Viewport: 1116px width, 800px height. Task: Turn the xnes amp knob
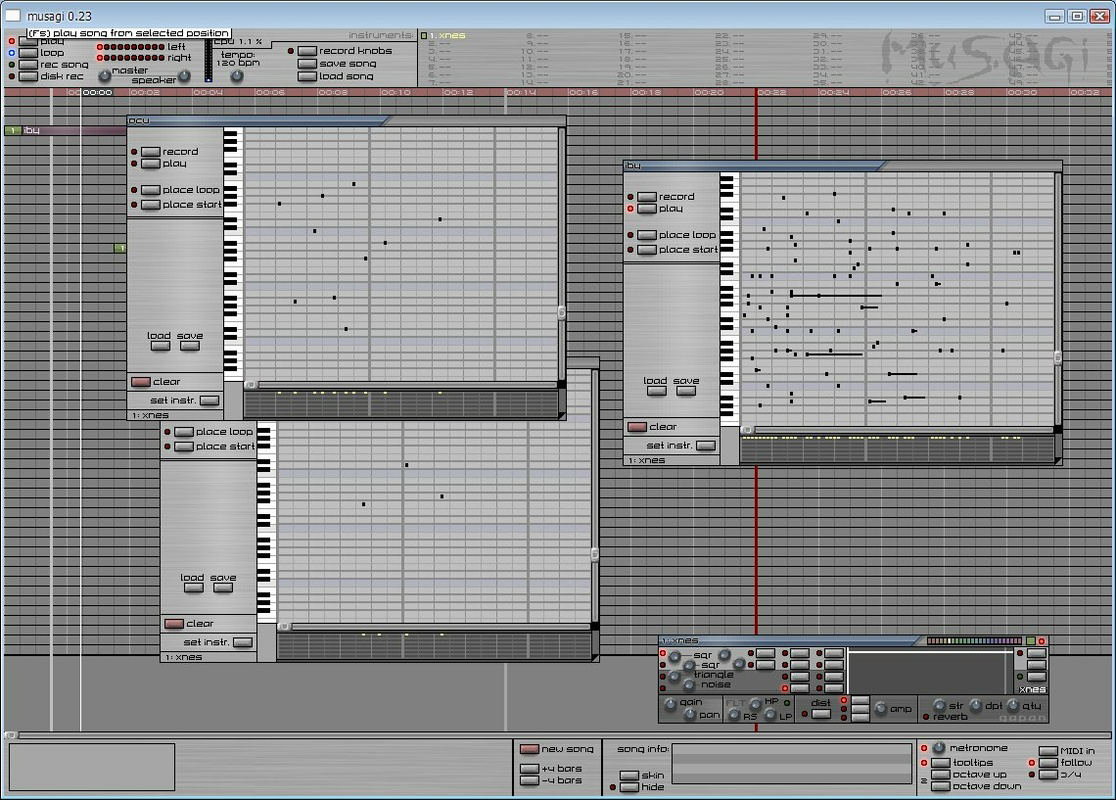(x=881, y=708)
